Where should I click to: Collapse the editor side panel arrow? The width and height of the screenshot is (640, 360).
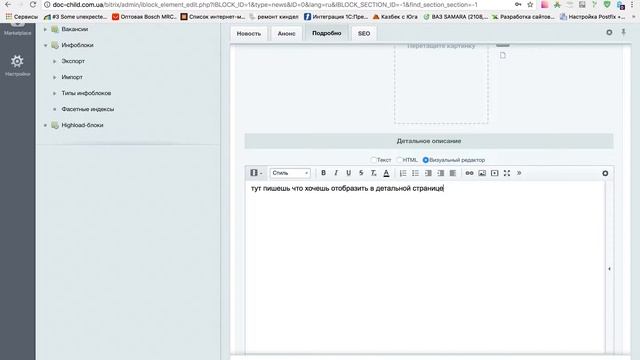pyautogui.click(x=609, y=269)
